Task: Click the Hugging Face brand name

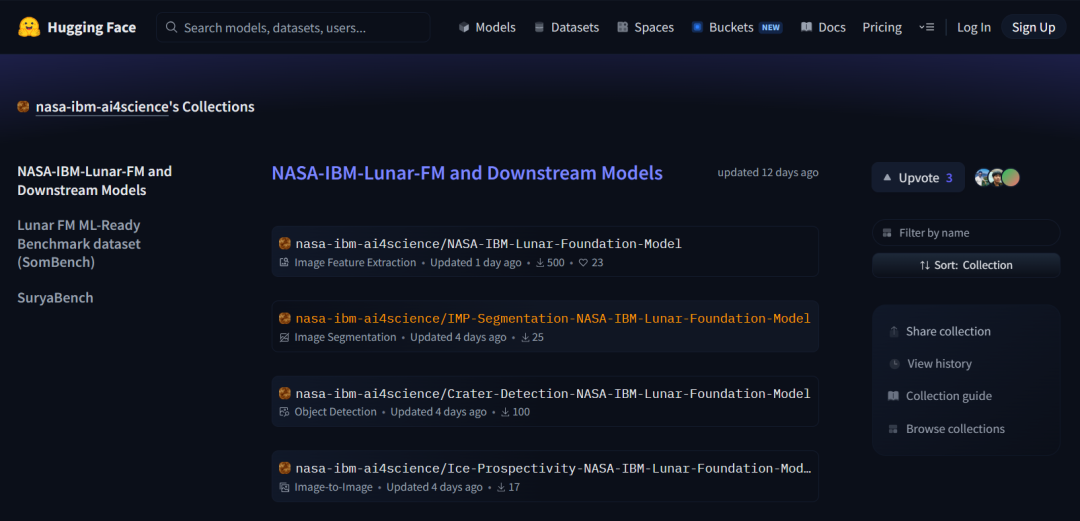Action: (x=92, y=28)
